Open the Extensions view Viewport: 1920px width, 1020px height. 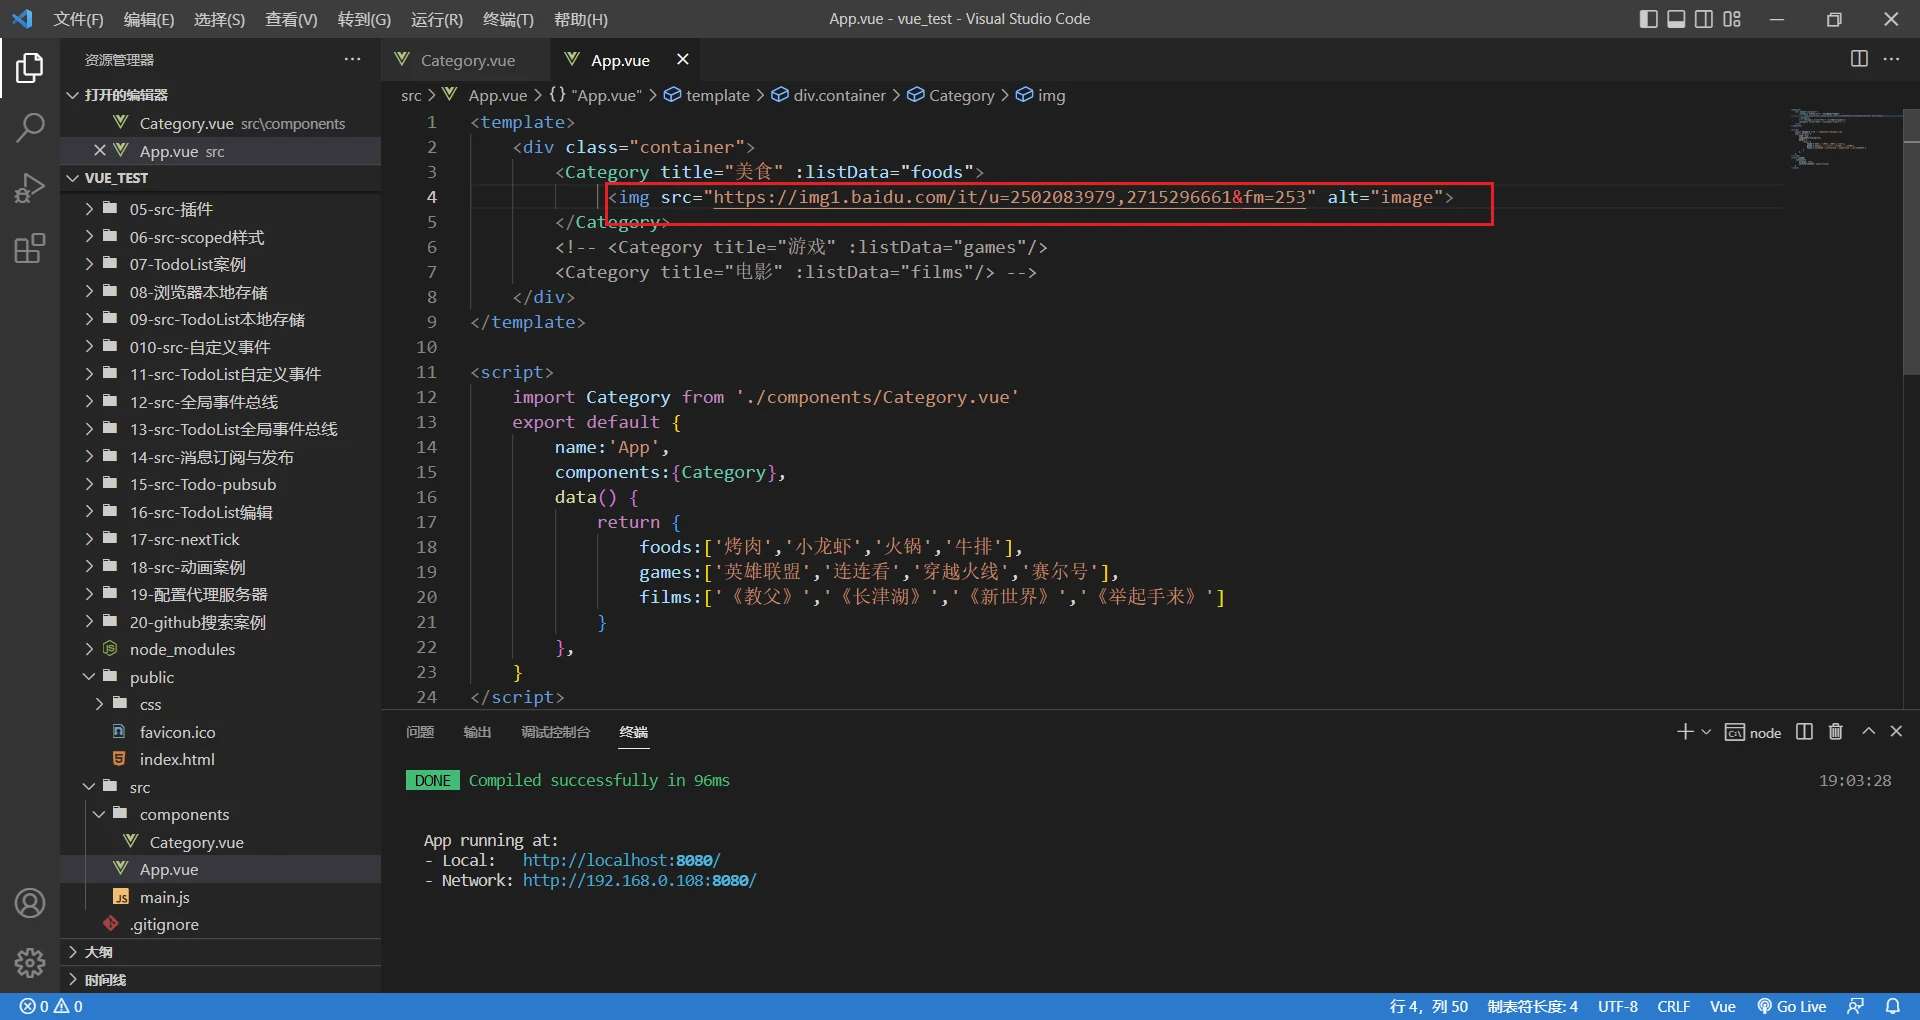[30, 248]
